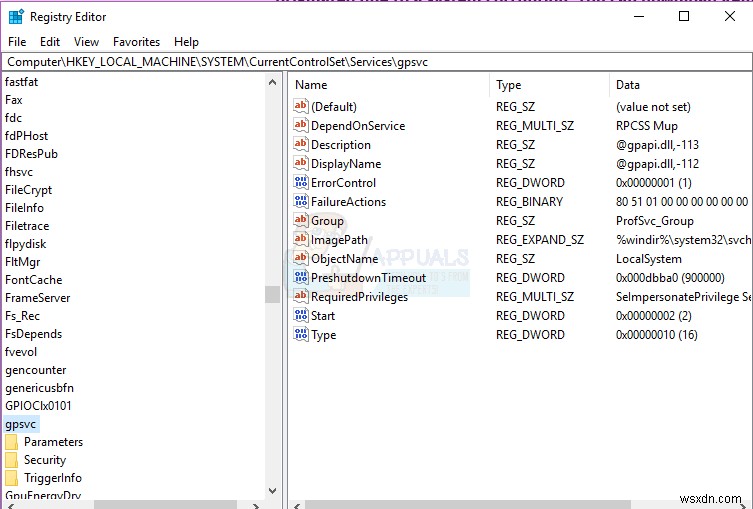Image resolution: width=753 pixels, height=509 pixels.
Task: Click the Registry Editor app icon in title bar
Action: [16, 17]
